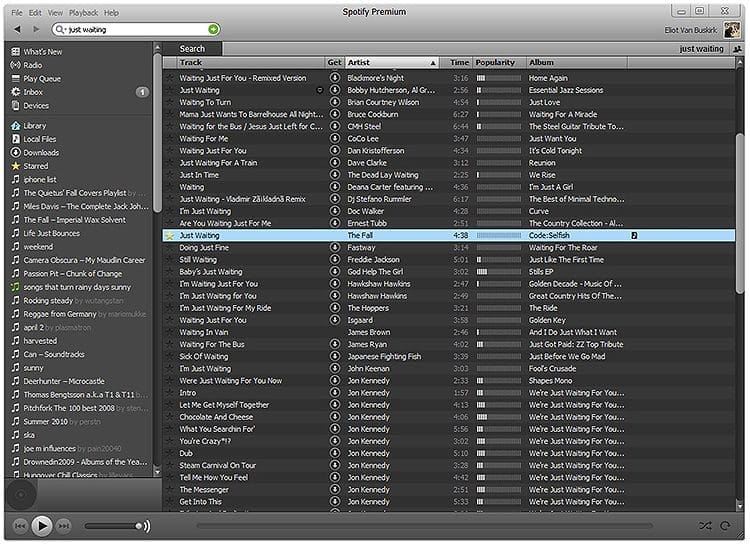Sort results by the Popularity column

pyautogui.click(x=497, y=62)
